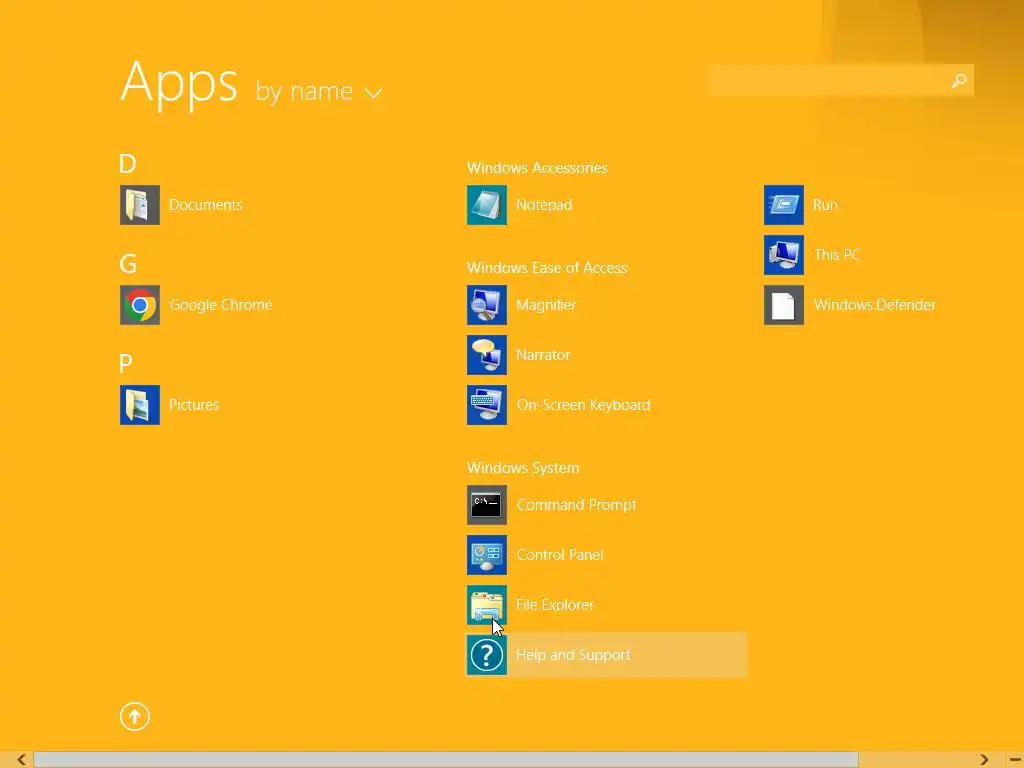Click the Help and Support question mark icon
The height and width of the screenshot is (768, 1024).
point(487,655)
